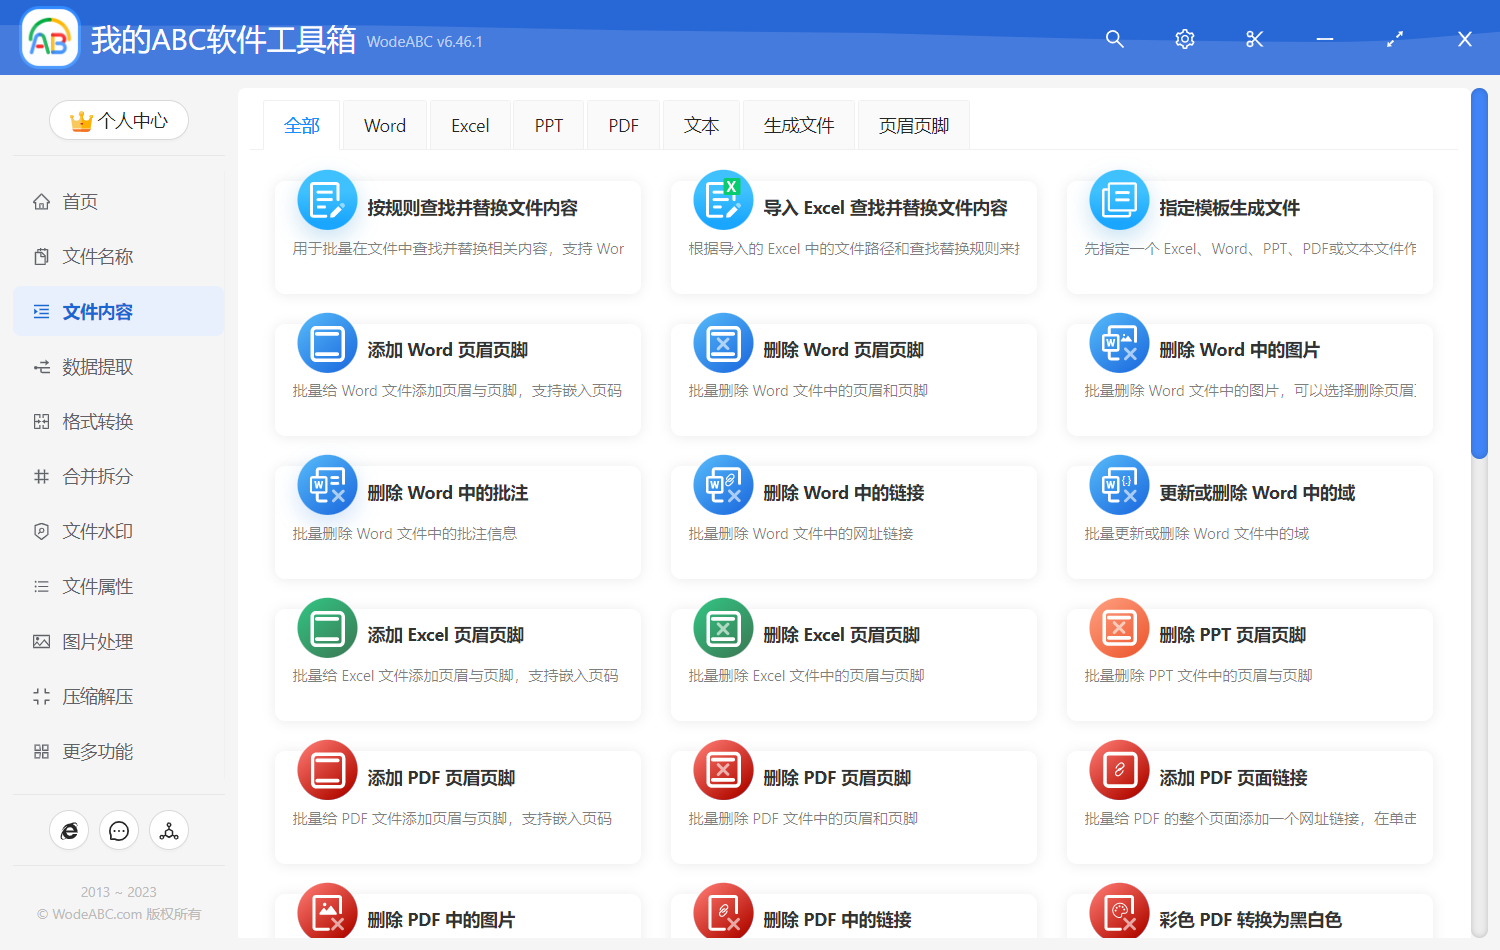Open the 删除 Word 中的批注 tool
The image size is (1500, 950).
(x=458, y=522)
